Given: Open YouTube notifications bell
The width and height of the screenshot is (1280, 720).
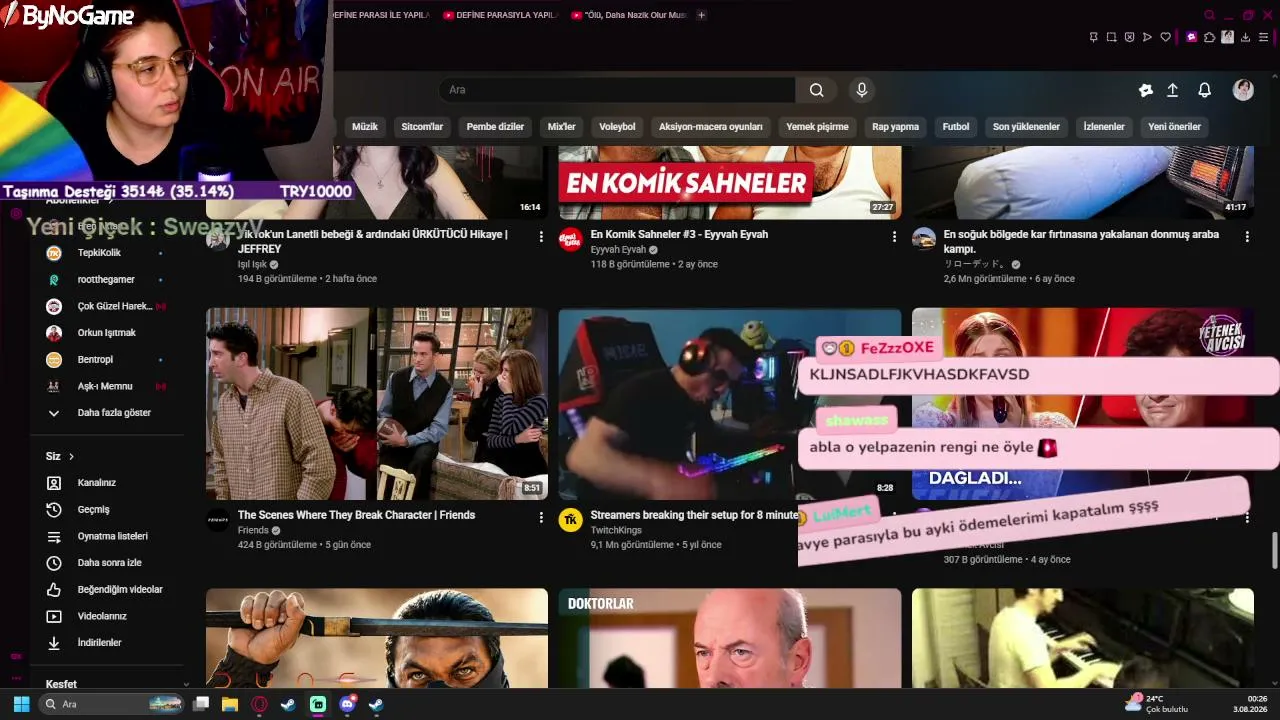Looking at the screenshot, I should point(1205,90).
